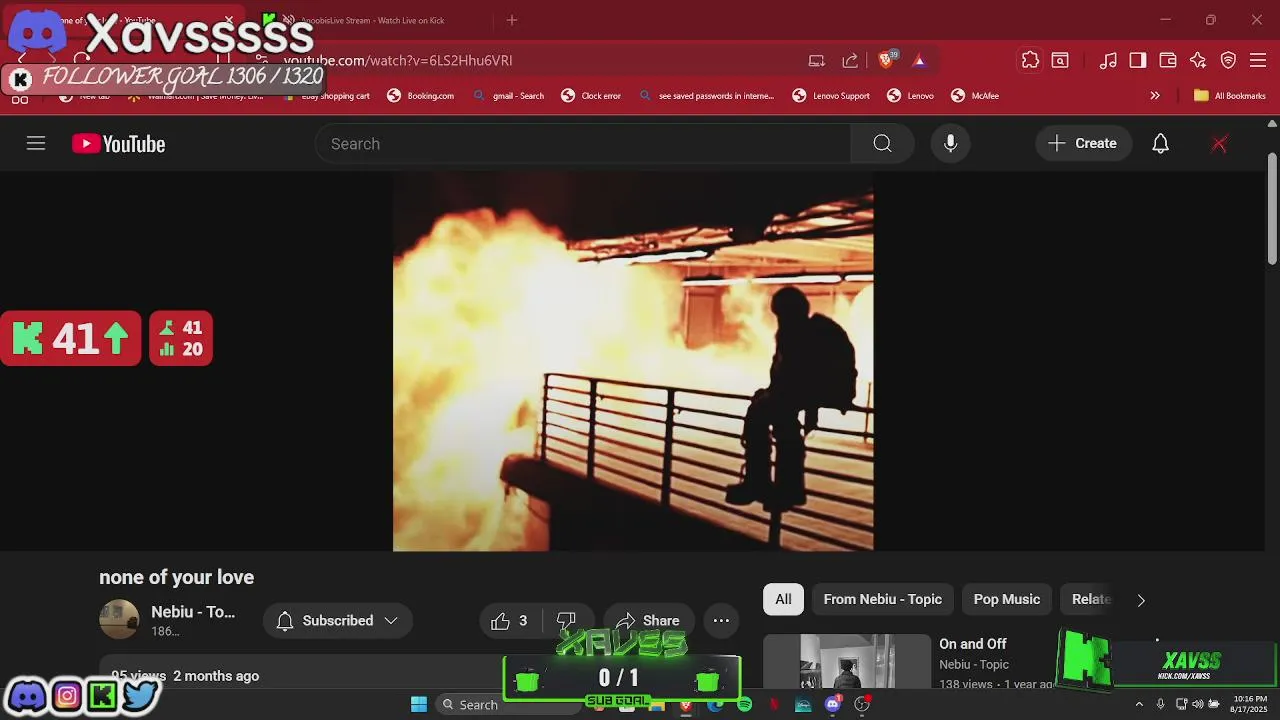Select the All filter chip

pyautogui.click(x=783, y=599)
